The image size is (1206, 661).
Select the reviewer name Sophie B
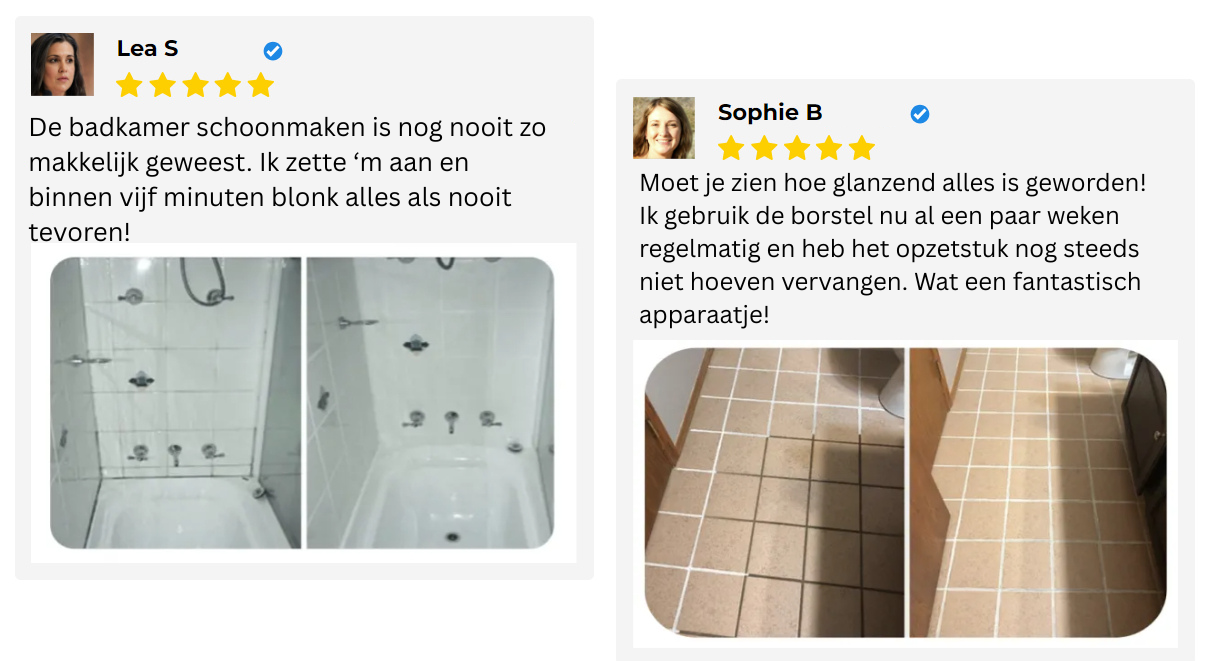pyautogui.click(x=770, y=112)
